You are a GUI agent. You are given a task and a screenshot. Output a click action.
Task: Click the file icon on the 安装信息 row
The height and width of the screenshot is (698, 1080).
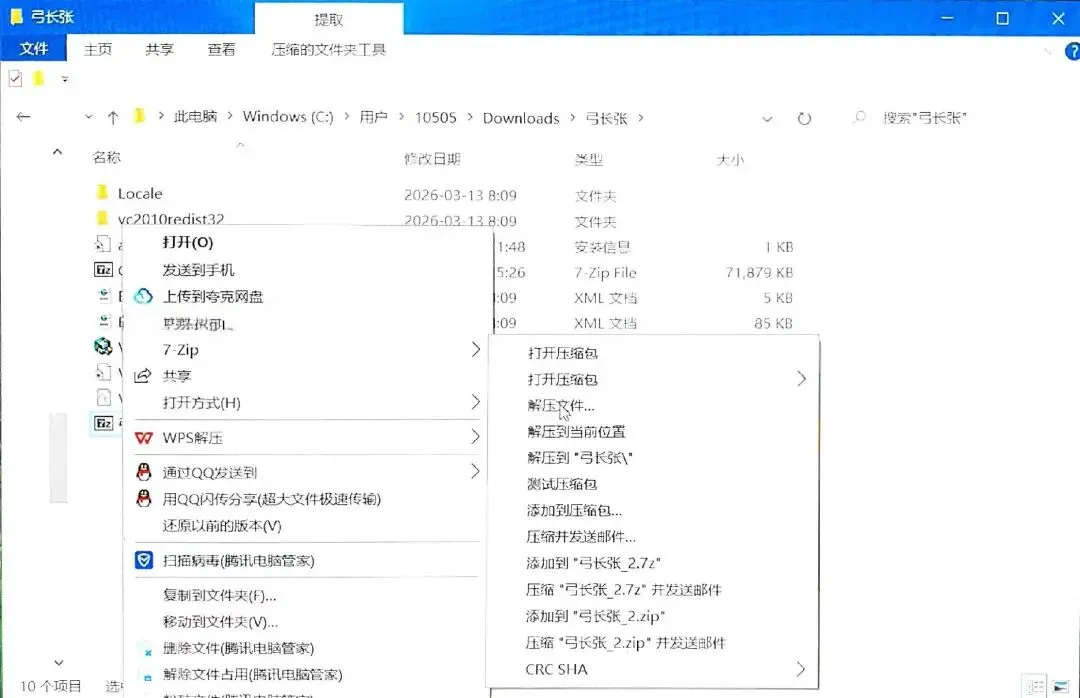click(x=103, y=244)
